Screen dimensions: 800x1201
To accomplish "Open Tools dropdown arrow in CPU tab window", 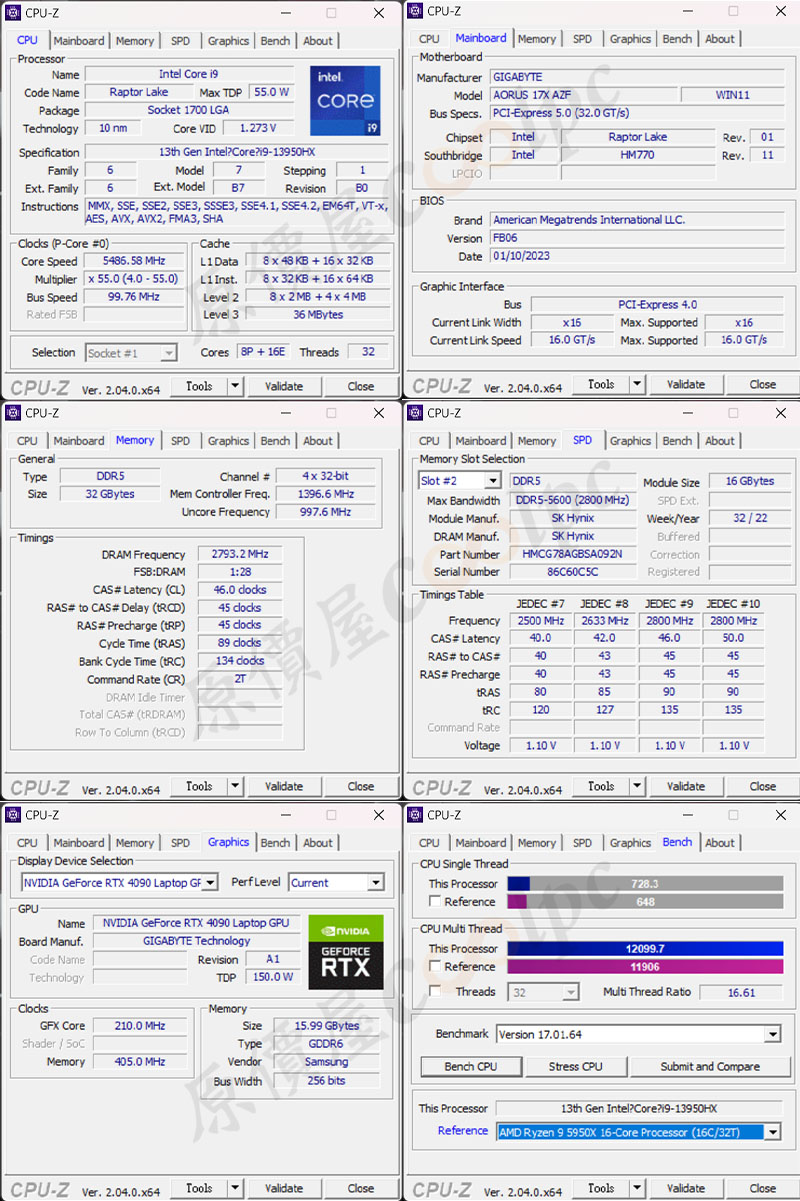I will [x=235, y=386].
